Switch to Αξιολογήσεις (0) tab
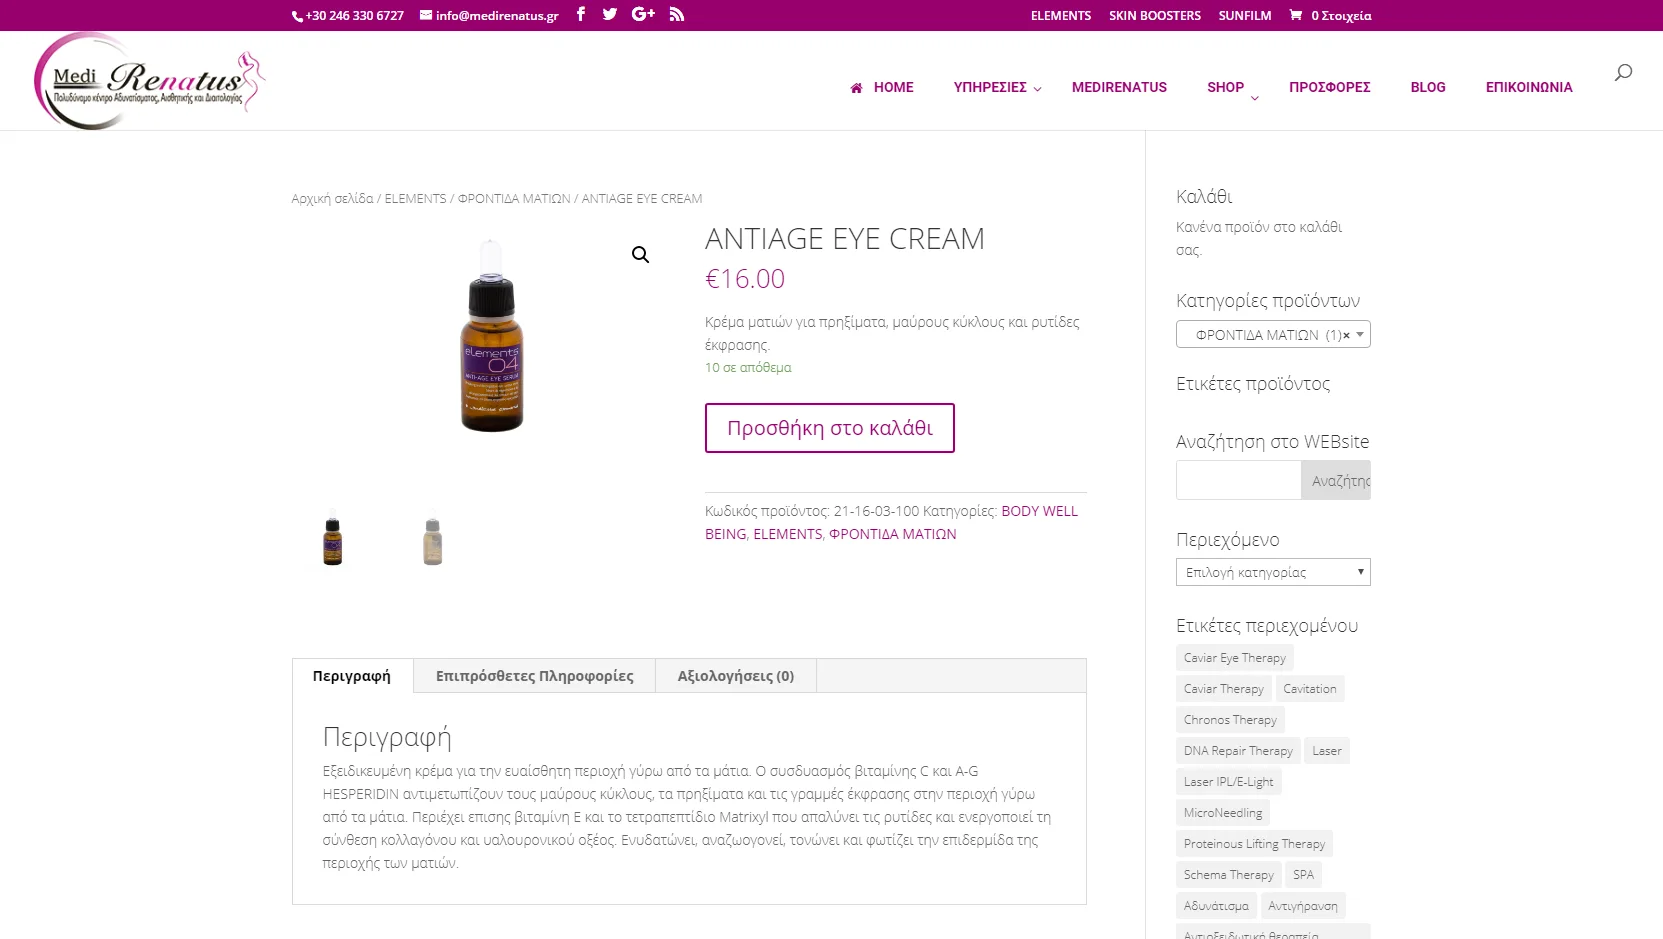 [x=736, y=676]
